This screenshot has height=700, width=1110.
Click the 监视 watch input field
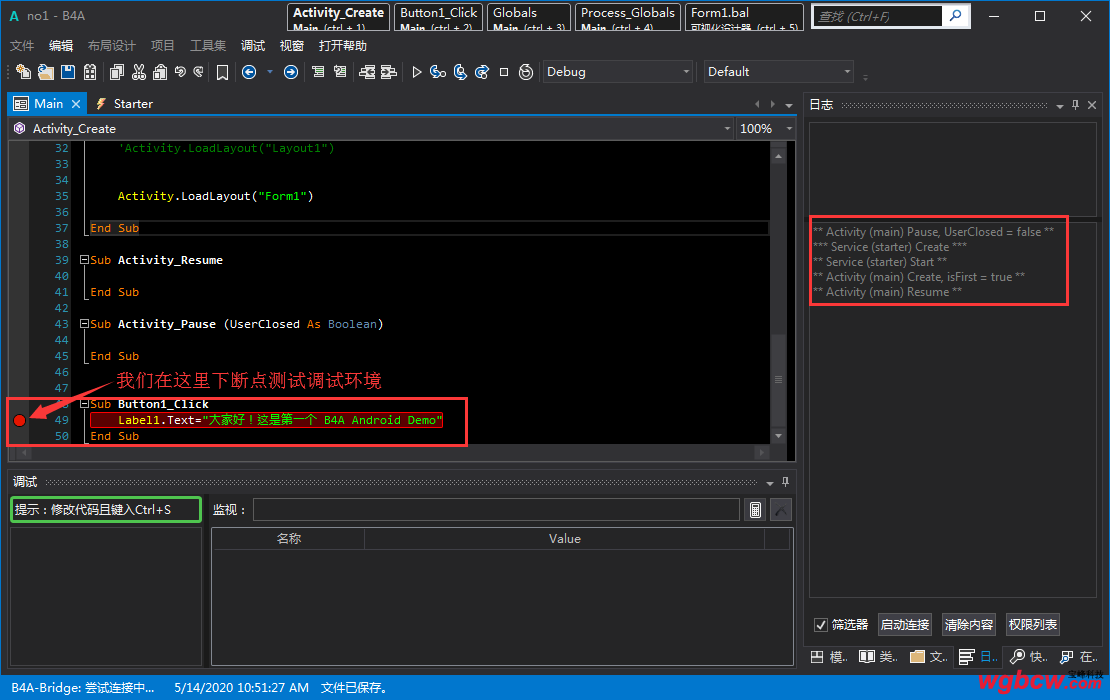496,510
